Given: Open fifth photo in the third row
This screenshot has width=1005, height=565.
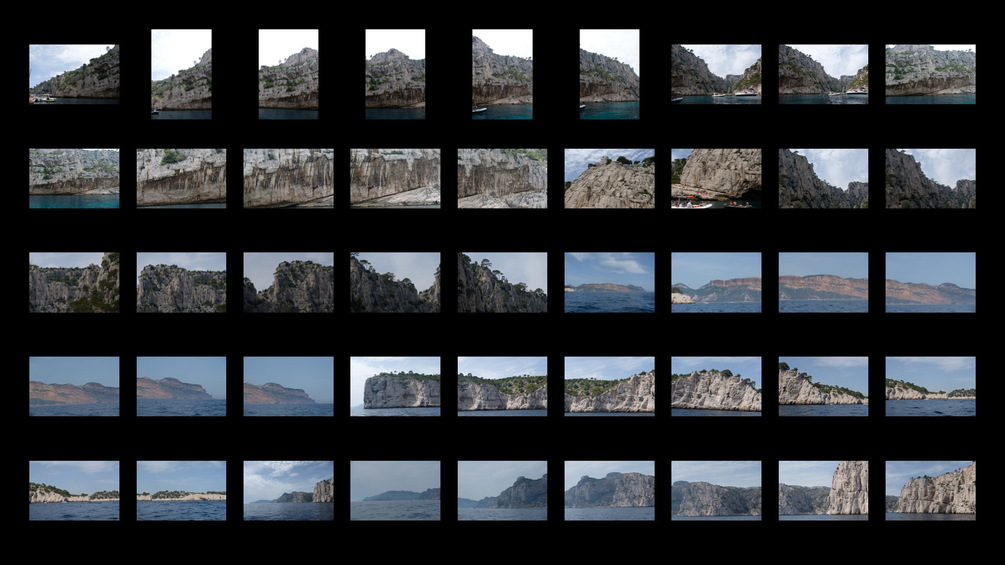Looking at the screenshot, I should tap(502, 282).
